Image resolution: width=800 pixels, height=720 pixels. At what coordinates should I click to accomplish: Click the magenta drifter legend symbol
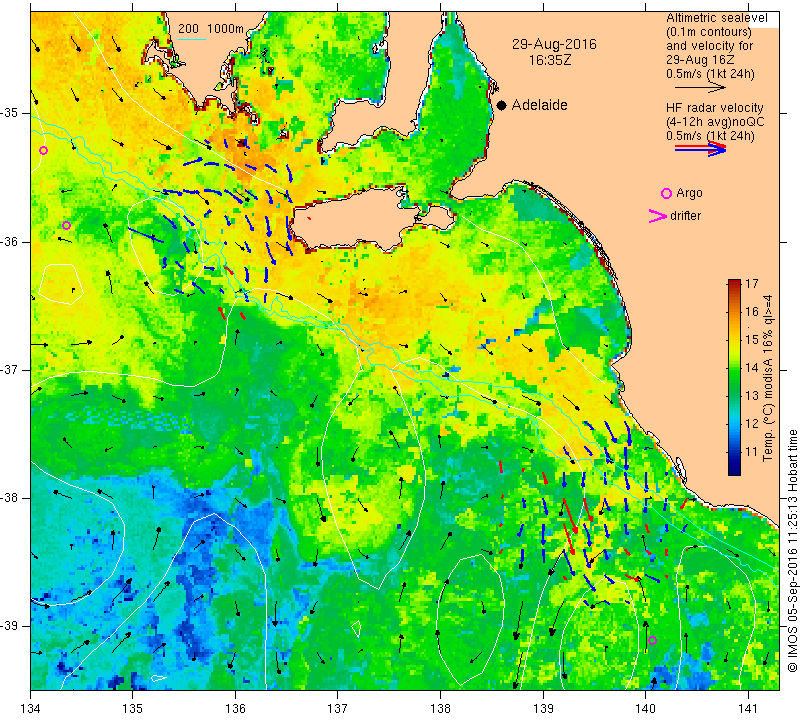tap(657, 216)
